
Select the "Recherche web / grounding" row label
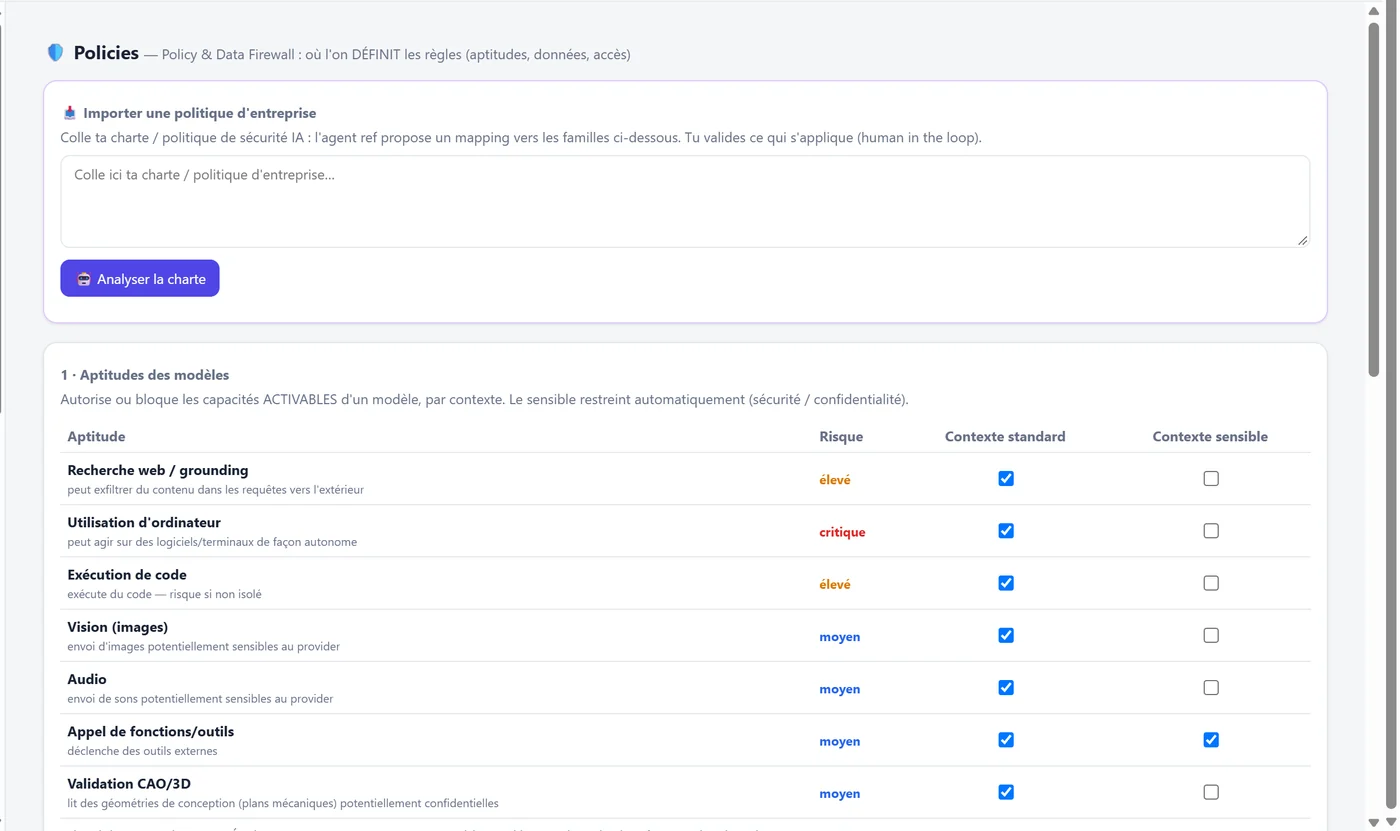point(158,470)
